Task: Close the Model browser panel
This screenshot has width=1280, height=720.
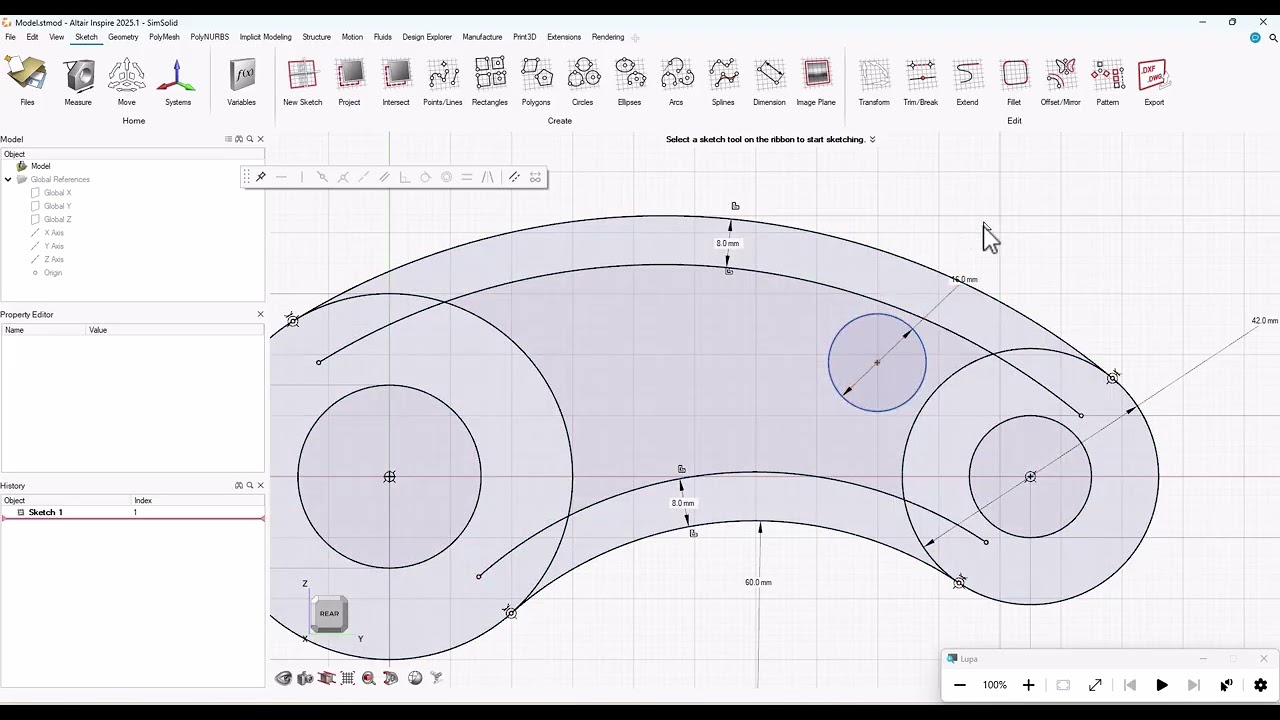Action: 261,139
